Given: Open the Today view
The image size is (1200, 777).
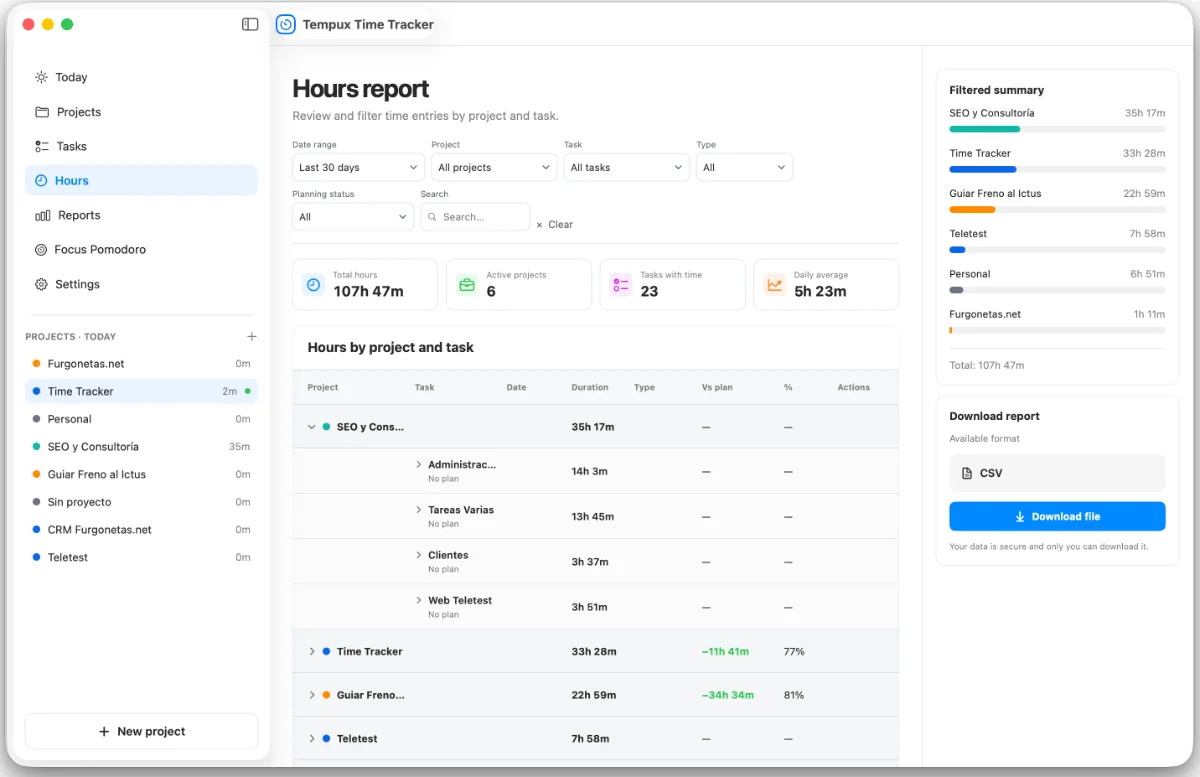Looking at the screenshot, I should tap(141, 77).
